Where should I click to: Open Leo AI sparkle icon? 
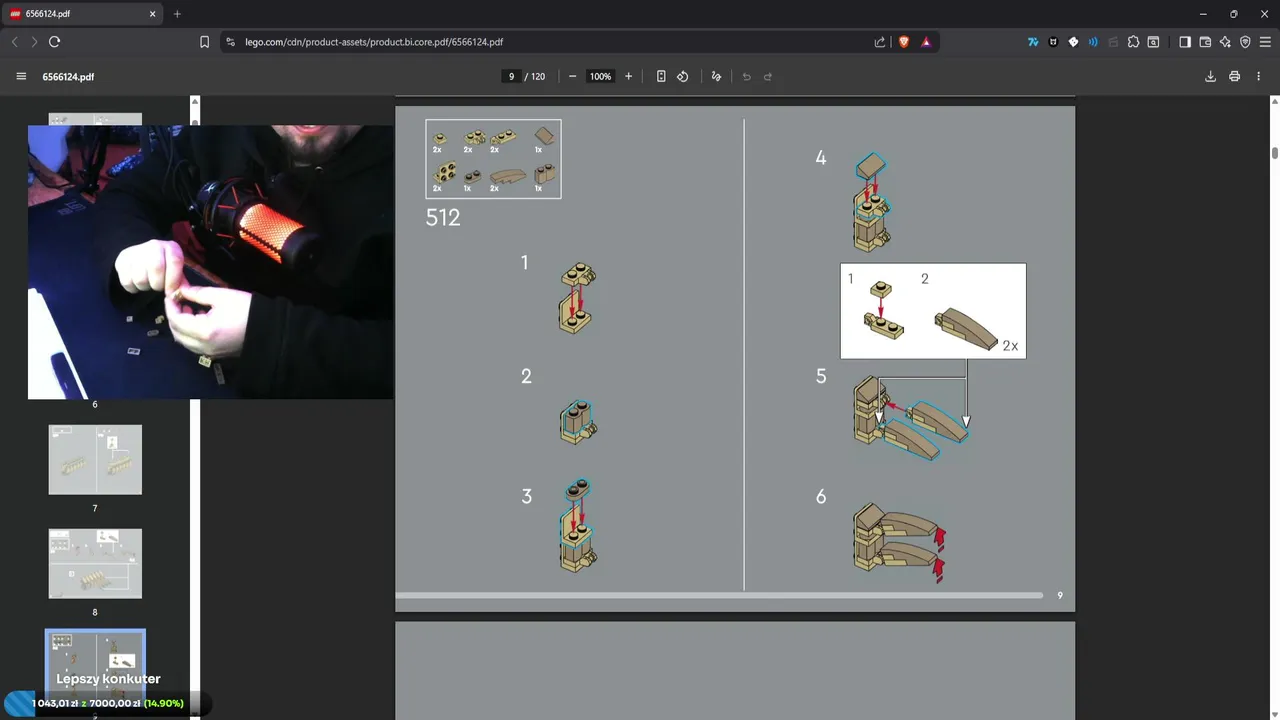click(x=1225, y=42)
